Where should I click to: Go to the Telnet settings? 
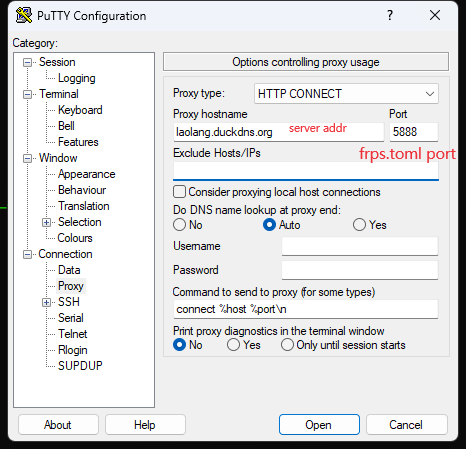[72, 334]
